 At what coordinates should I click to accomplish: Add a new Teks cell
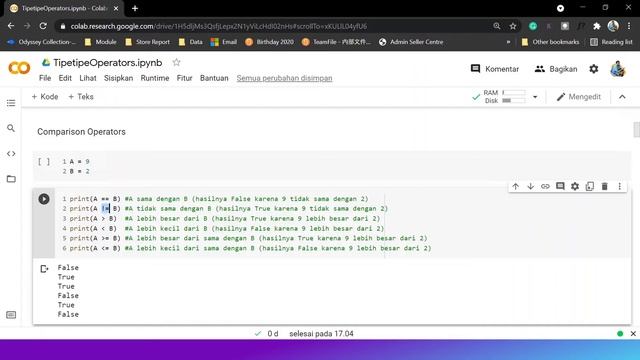(x=81, y=97)
